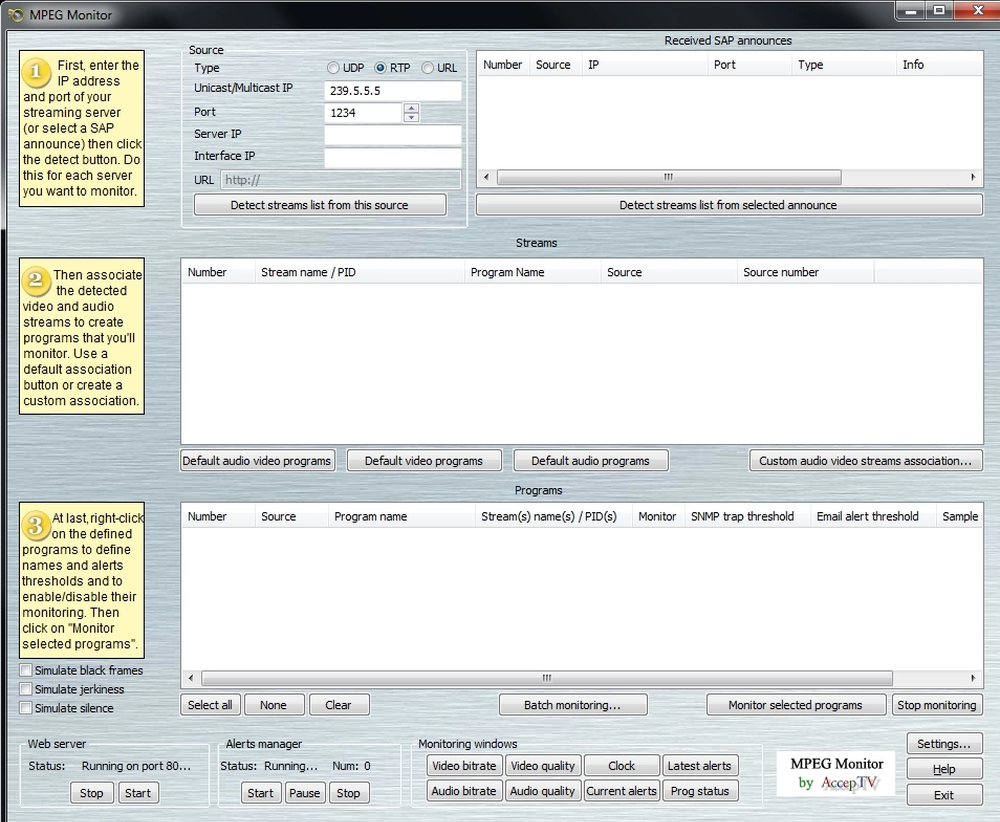The width and height of the screenshot is (1000, 822).
Task: Click the Interface IP input field
Action: [392, 157]
